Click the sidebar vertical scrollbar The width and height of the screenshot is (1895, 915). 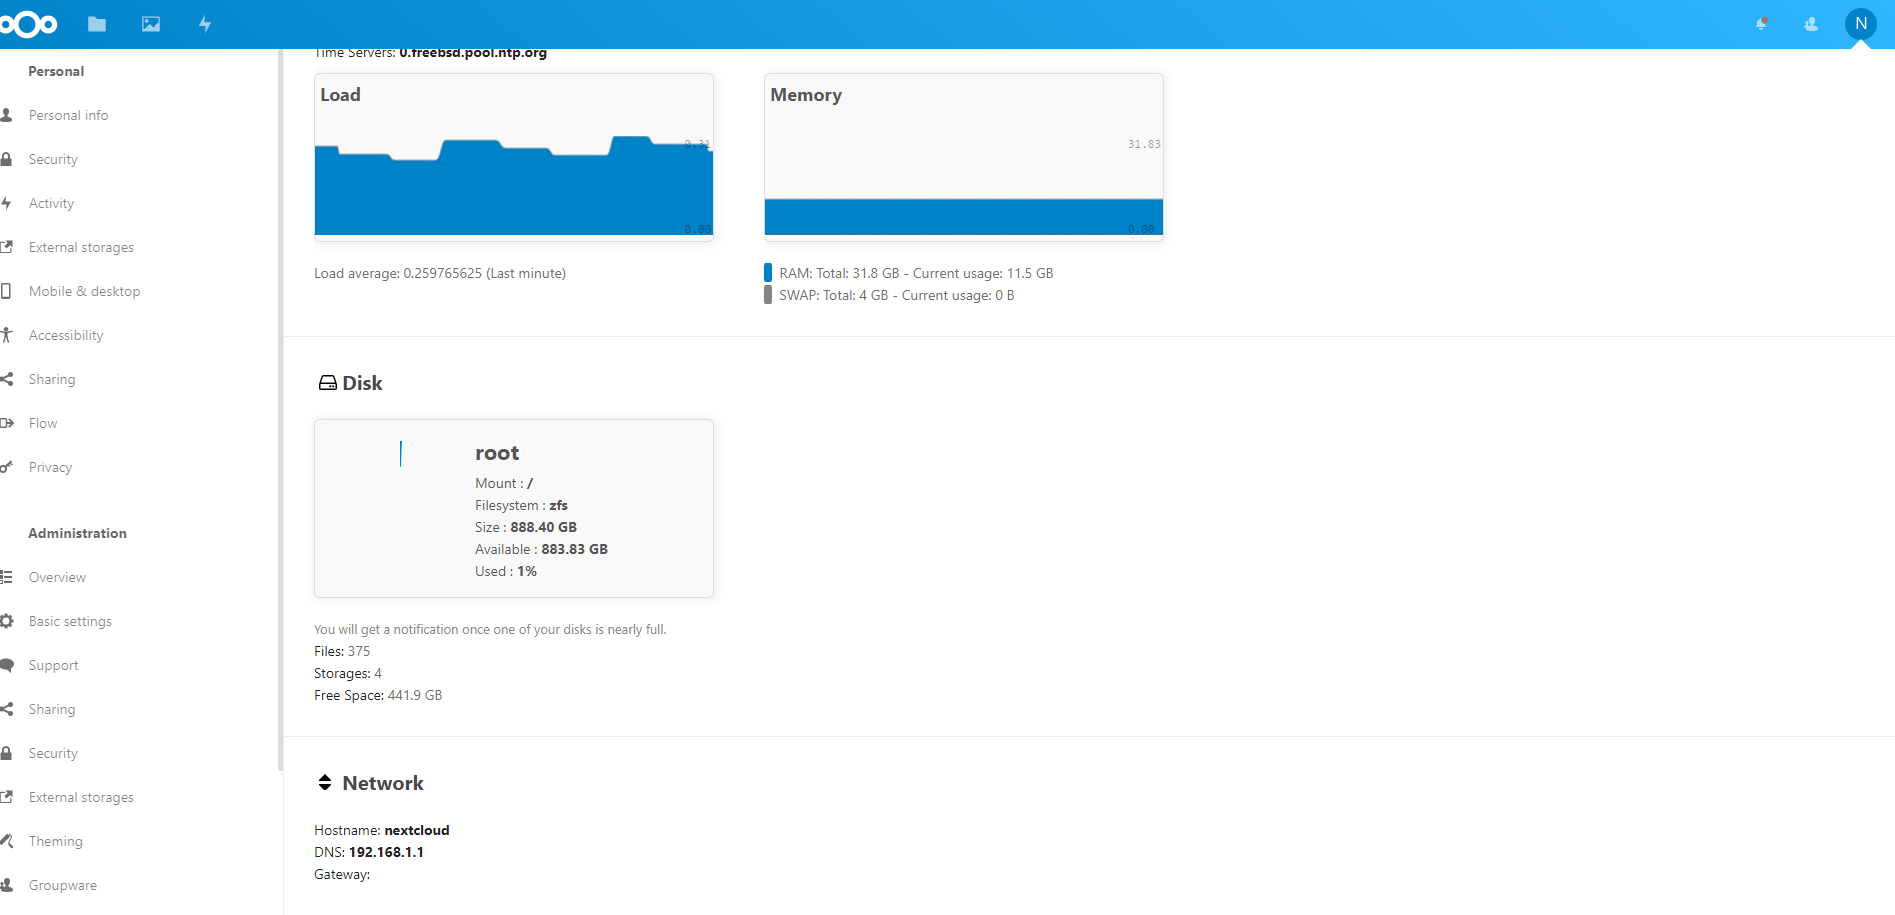coord(280,410)
